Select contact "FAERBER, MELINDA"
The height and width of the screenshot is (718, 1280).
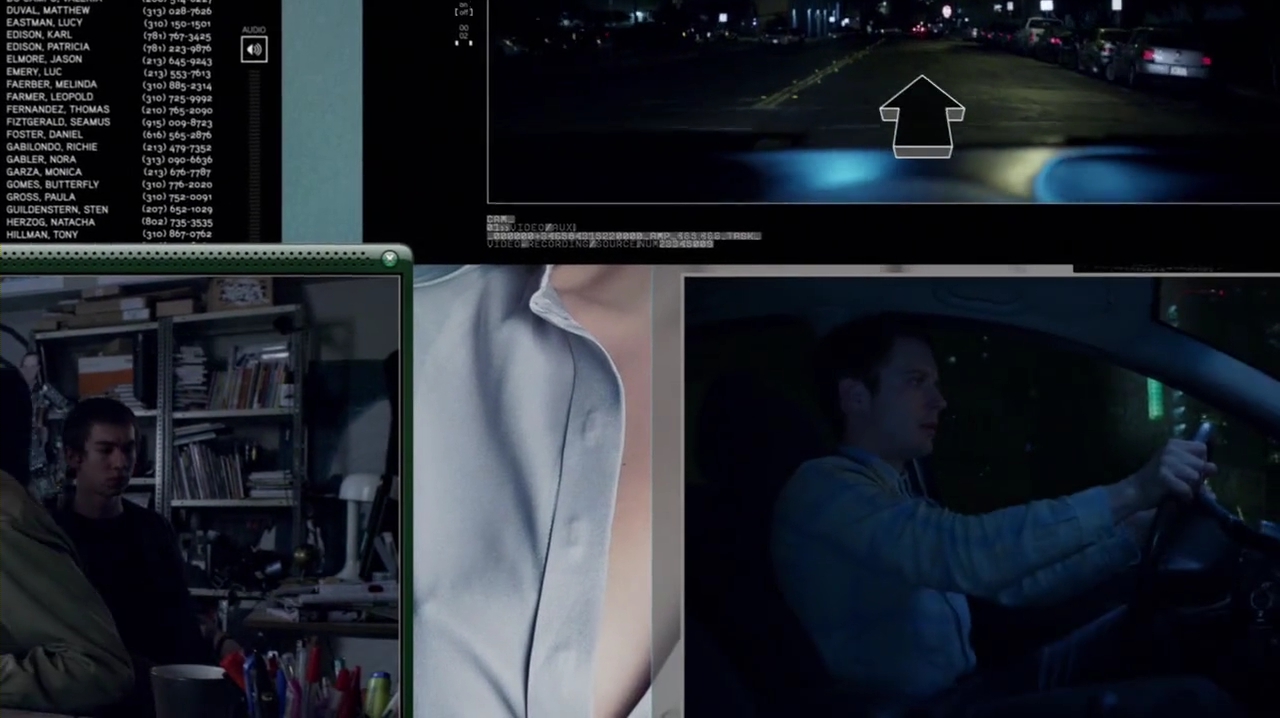(51, 84)
